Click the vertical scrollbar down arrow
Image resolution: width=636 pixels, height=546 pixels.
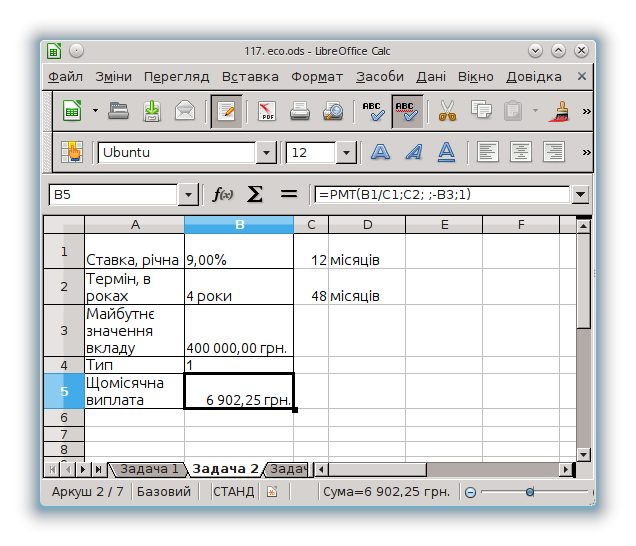tap(583, 454)
